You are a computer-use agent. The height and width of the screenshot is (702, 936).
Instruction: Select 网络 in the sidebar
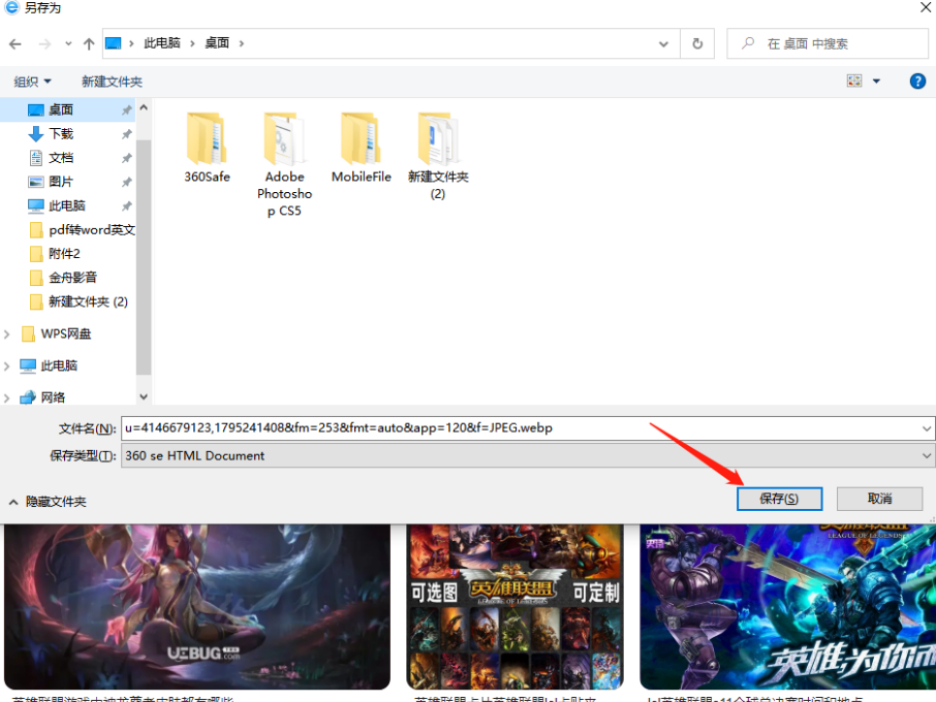[x=53, y=397]
